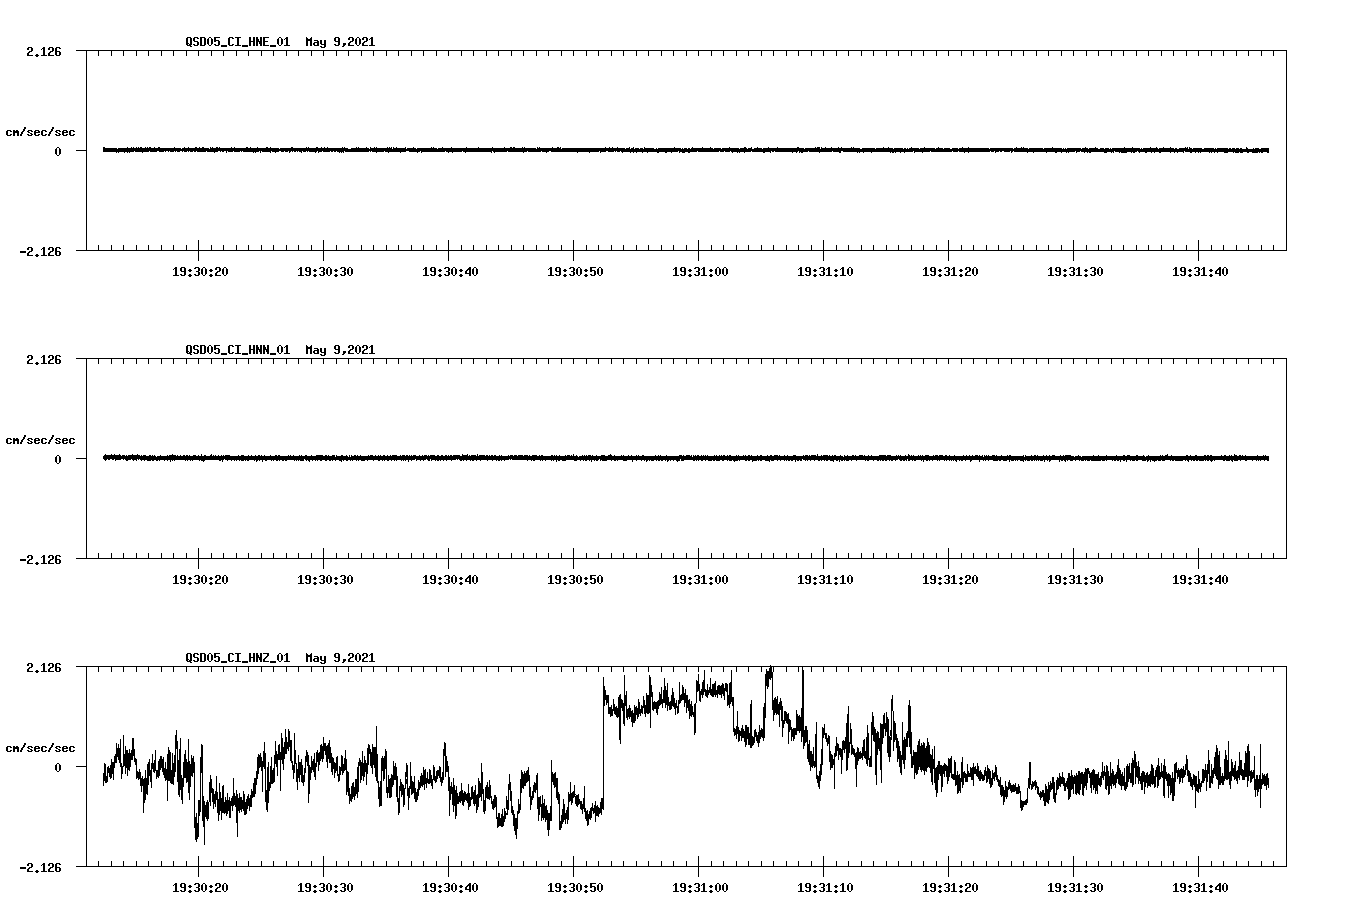Click the cm/sec/sec label on bottom plot
This screenshot has width=1358, height=924.
click(x=41, y=747)
